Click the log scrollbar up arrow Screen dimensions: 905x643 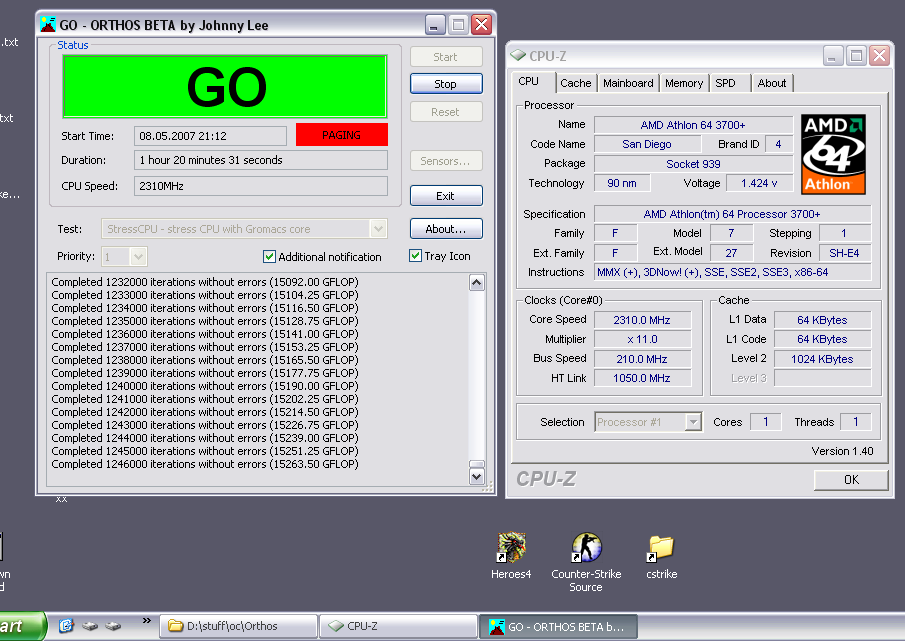(476, 282)
